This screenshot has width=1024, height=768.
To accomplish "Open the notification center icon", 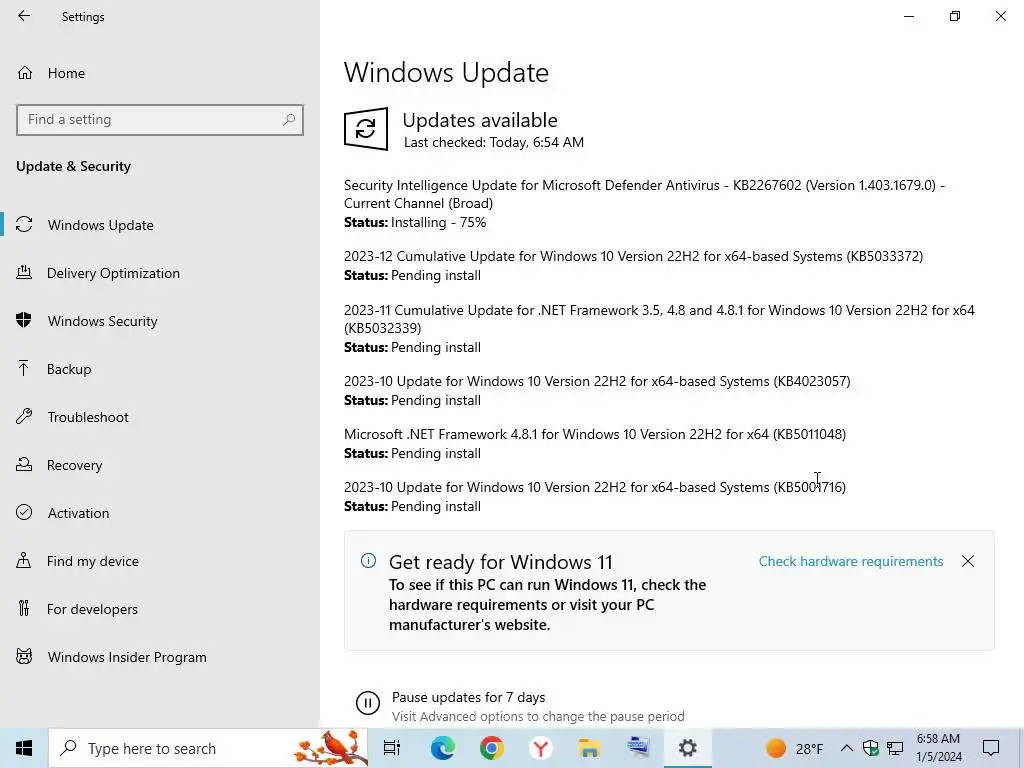I will 991,748.
